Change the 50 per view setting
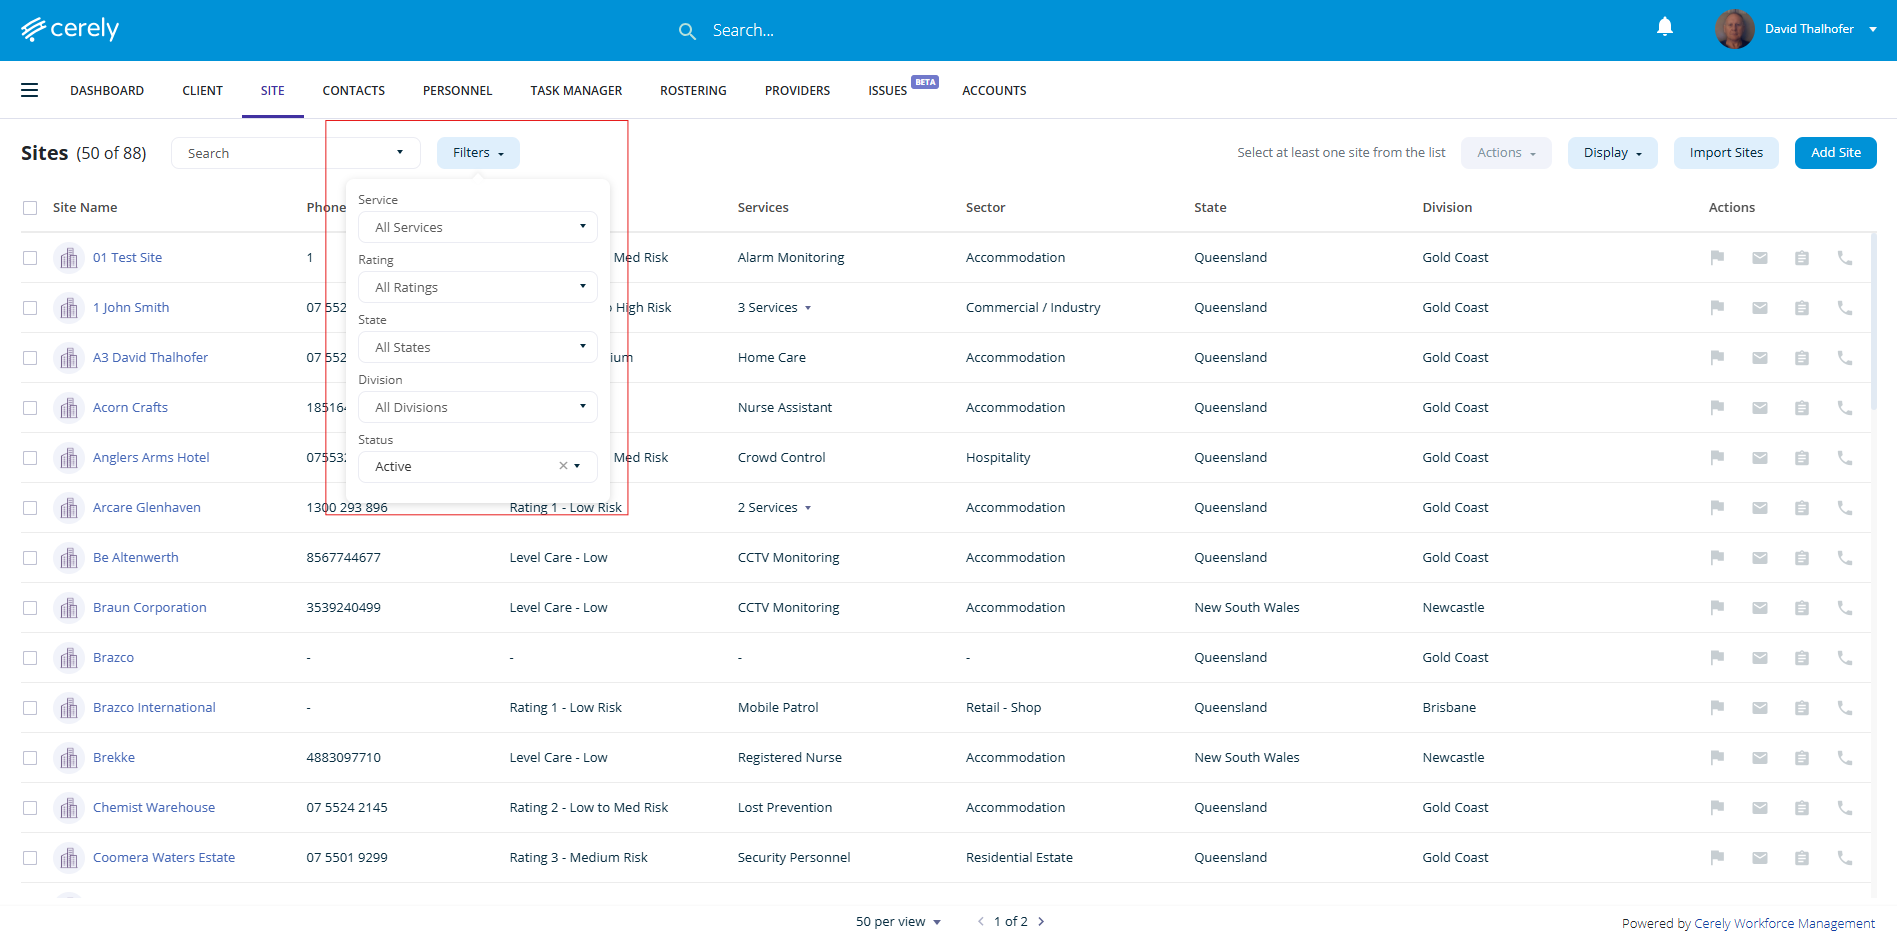1897x934 pixels. click(x=898, y=922)
